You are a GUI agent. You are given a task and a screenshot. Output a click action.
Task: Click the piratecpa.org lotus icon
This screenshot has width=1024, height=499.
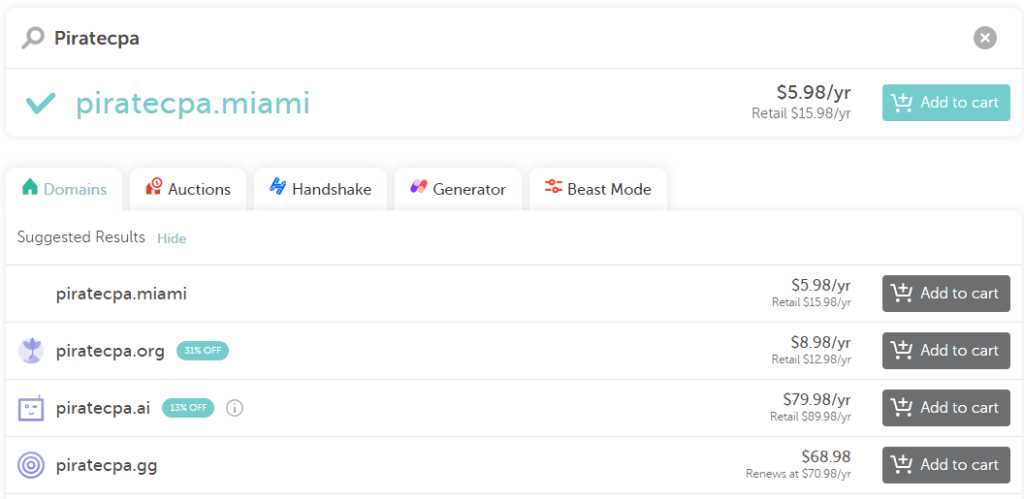pos(31,351)
